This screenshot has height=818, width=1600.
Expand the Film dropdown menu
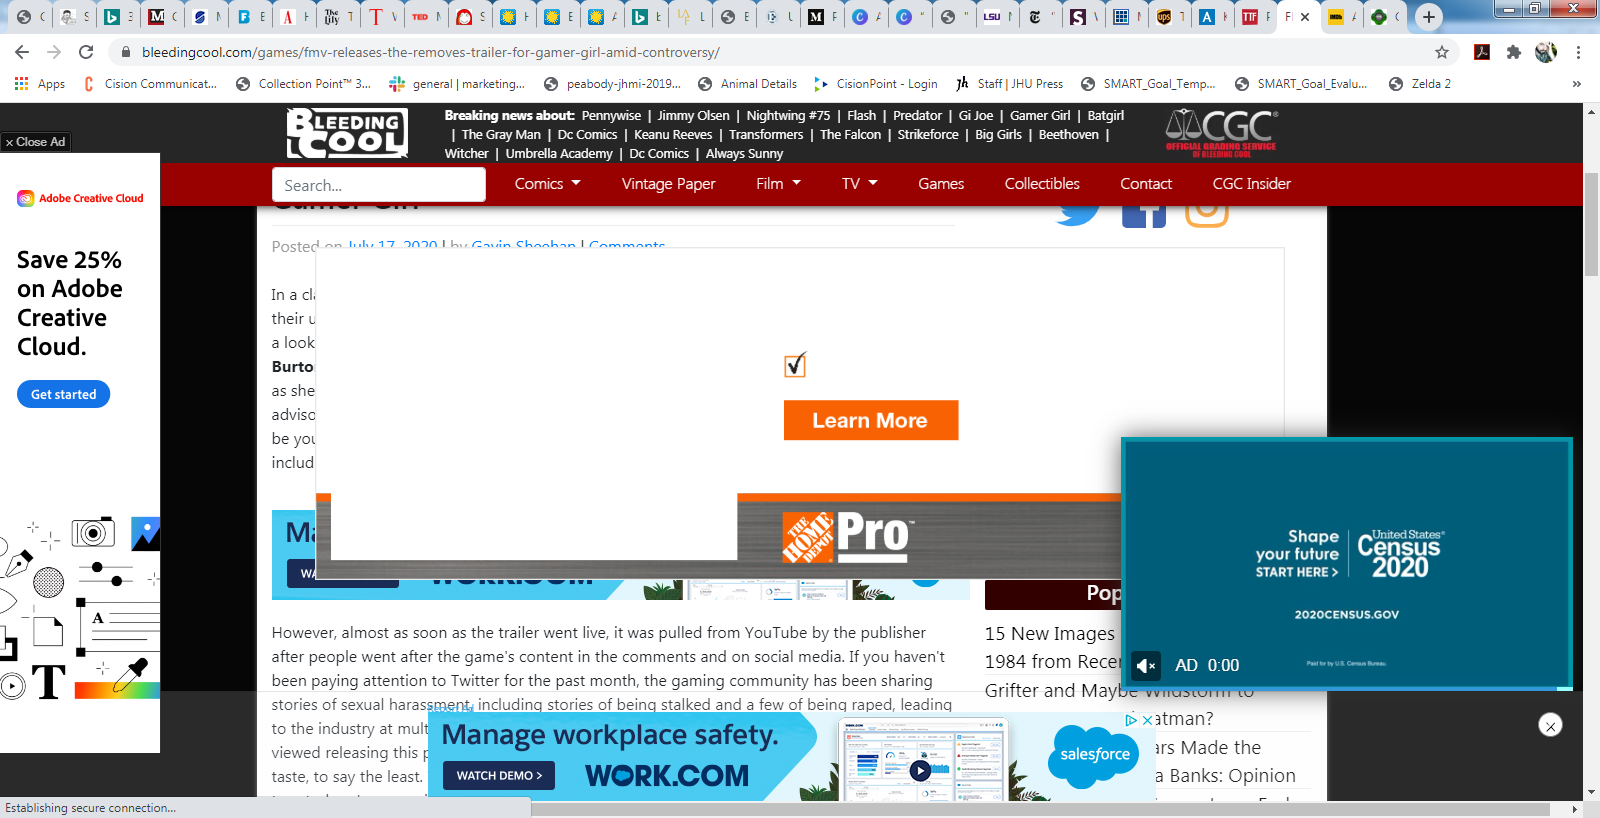pyautogui.click(x=778, y=184)
